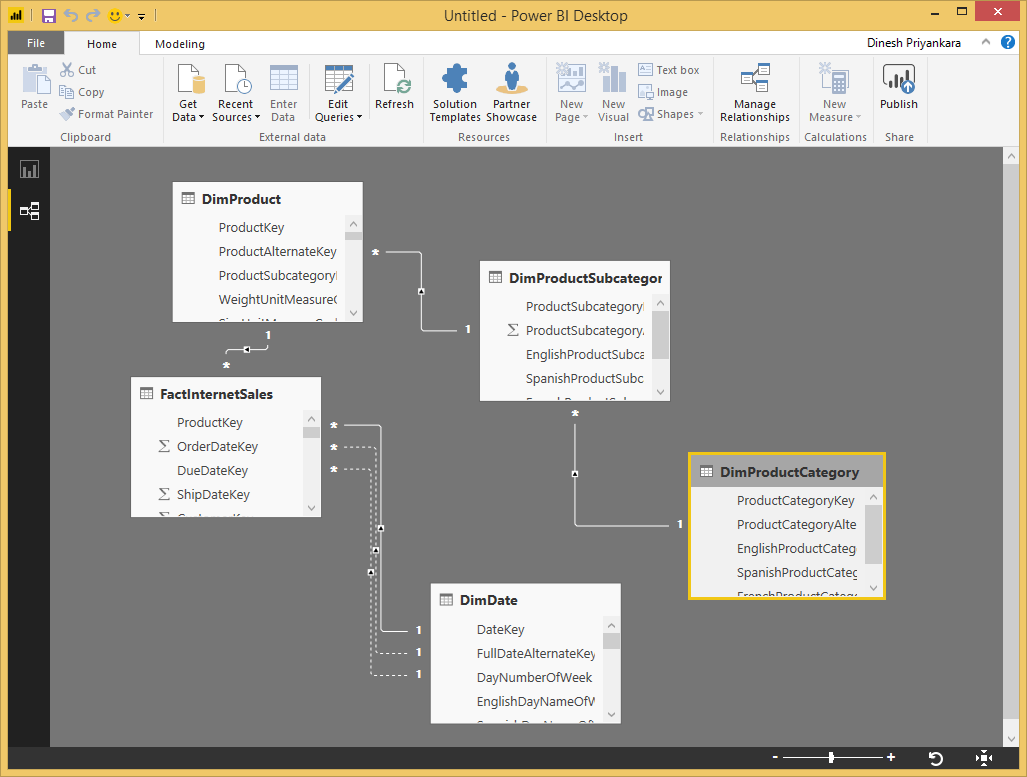Screen dimensions: 1027x777
Task: Click the DimDate scroll down arrow
Action: [x=612, y=714]
